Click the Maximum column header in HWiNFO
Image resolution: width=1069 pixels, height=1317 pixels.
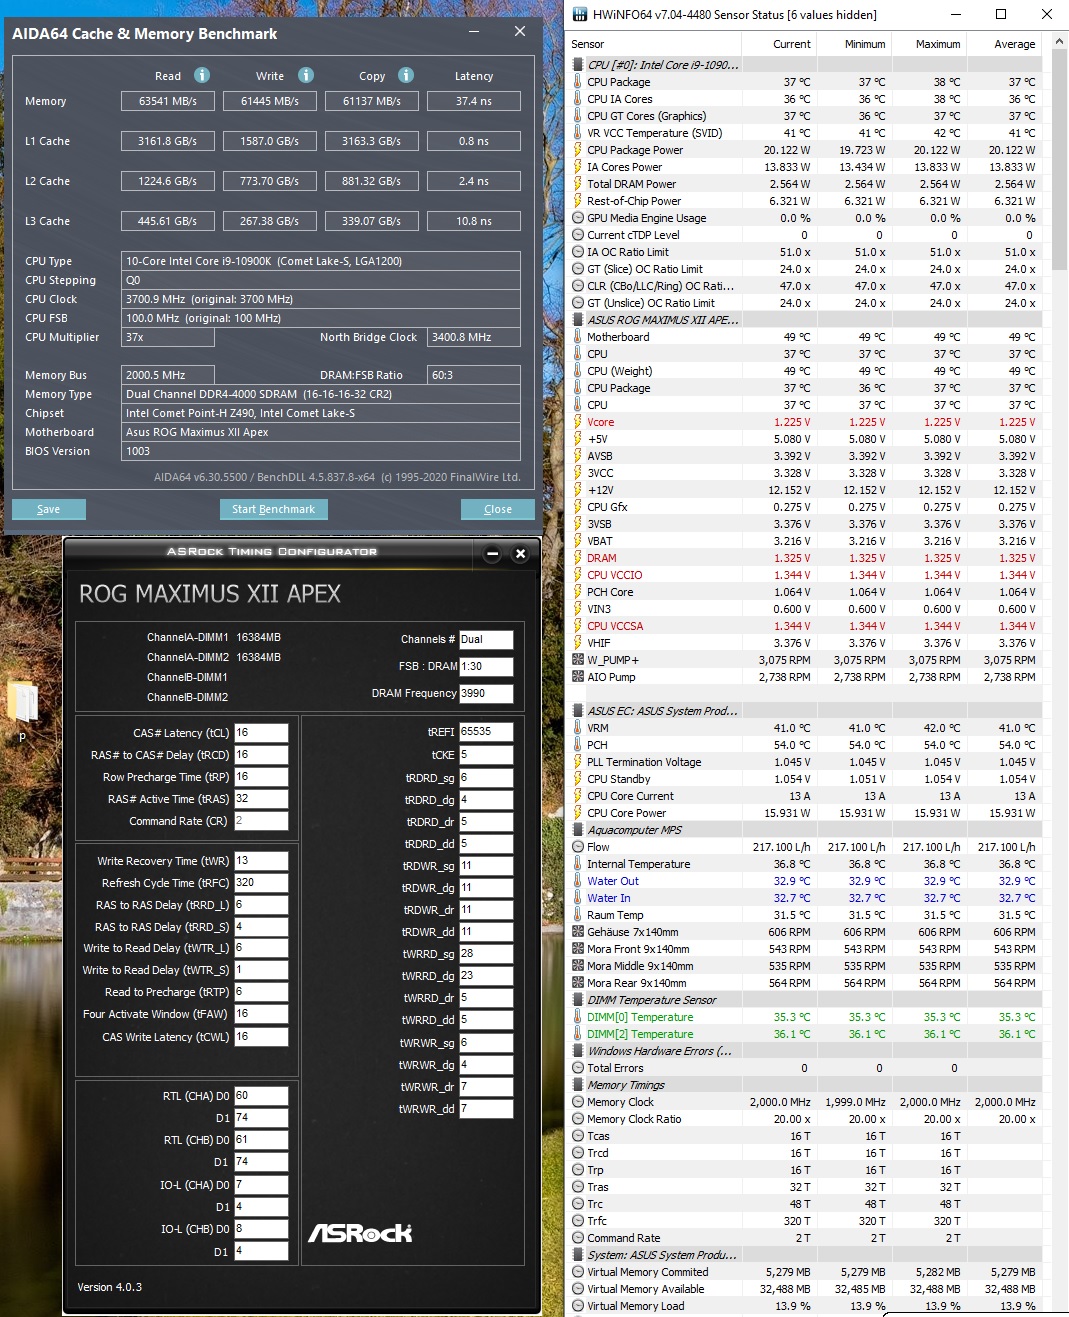pyautogui.click(x=929, y=44)
